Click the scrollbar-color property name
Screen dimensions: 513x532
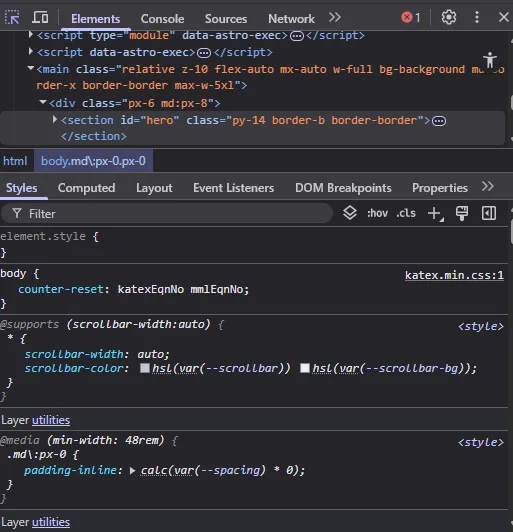74,368
